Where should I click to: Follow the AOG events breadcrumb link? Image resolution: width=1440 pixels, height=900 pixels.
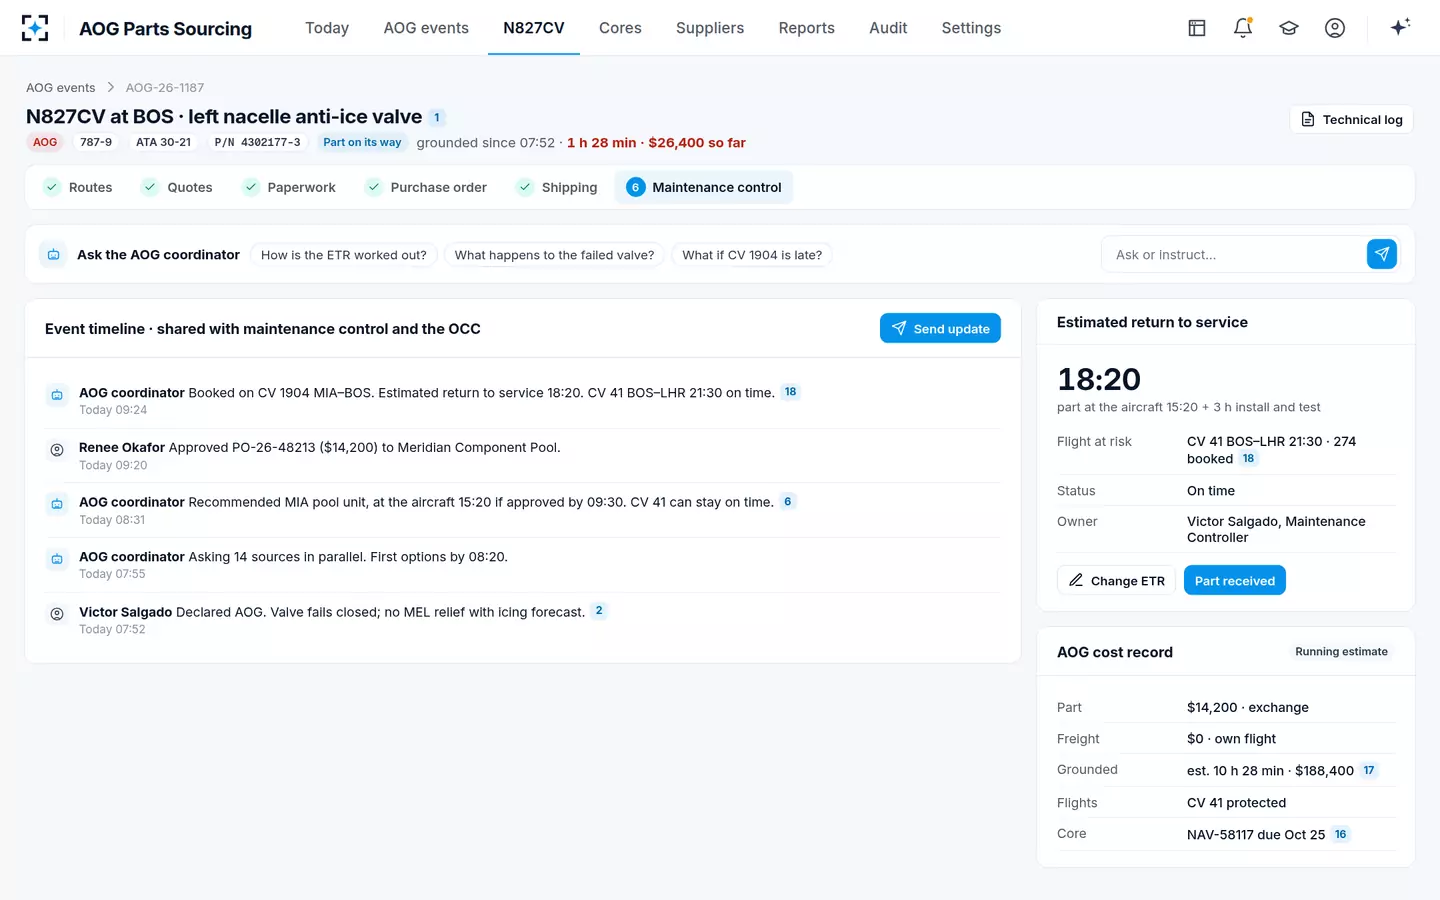[x=61, y=88]
